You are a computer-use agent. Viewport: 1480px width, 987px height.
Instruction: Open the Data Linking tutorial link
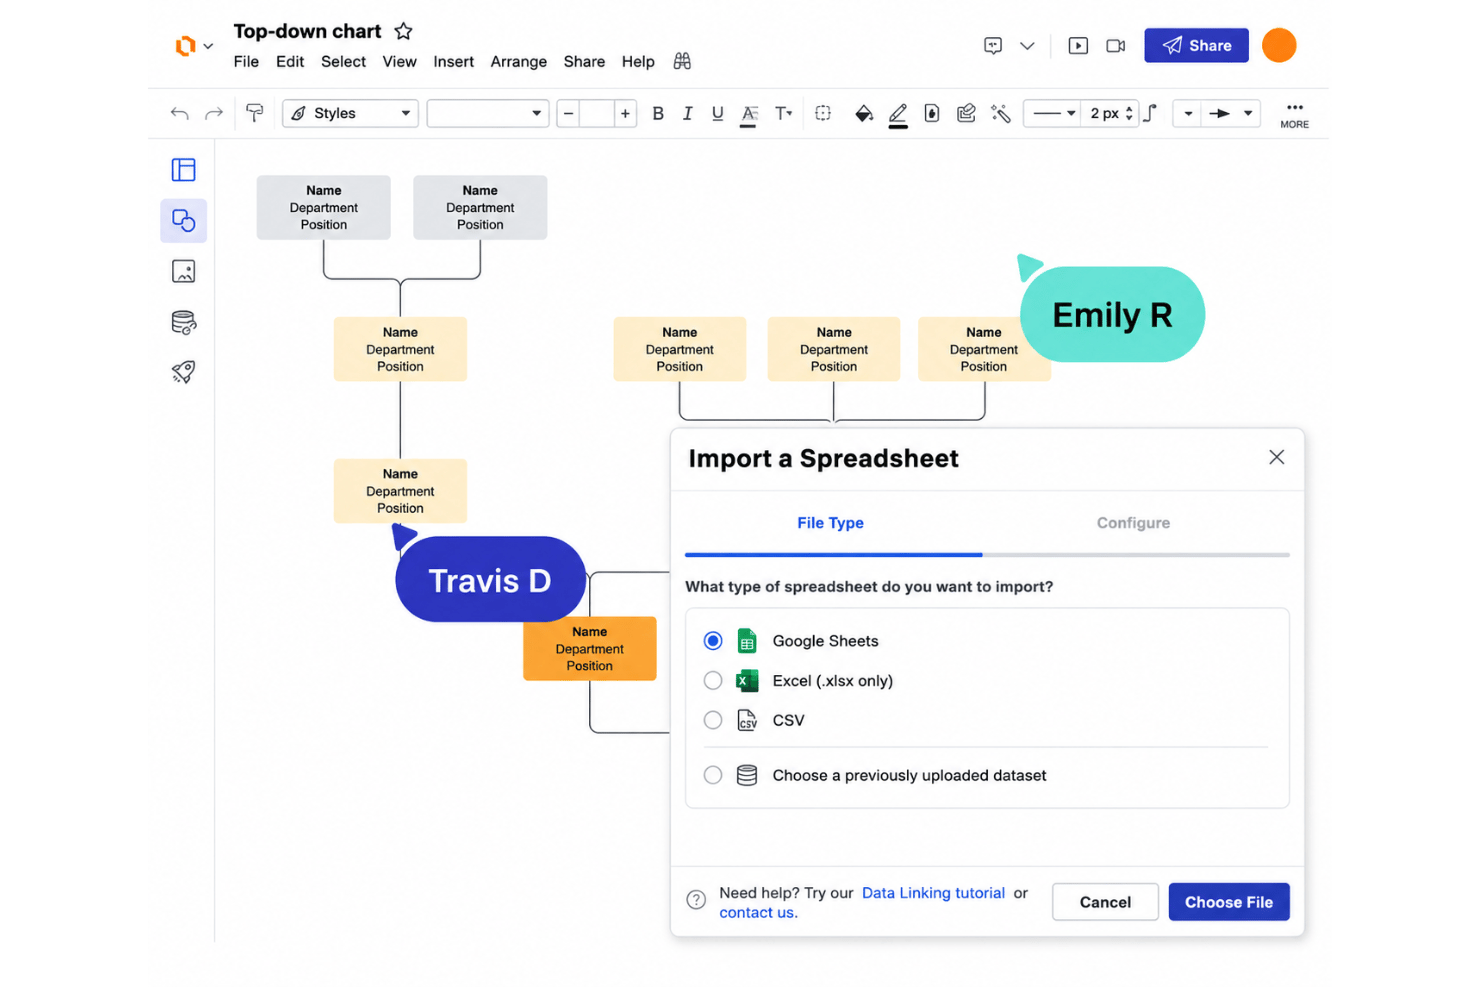click(x=933, y=893)
